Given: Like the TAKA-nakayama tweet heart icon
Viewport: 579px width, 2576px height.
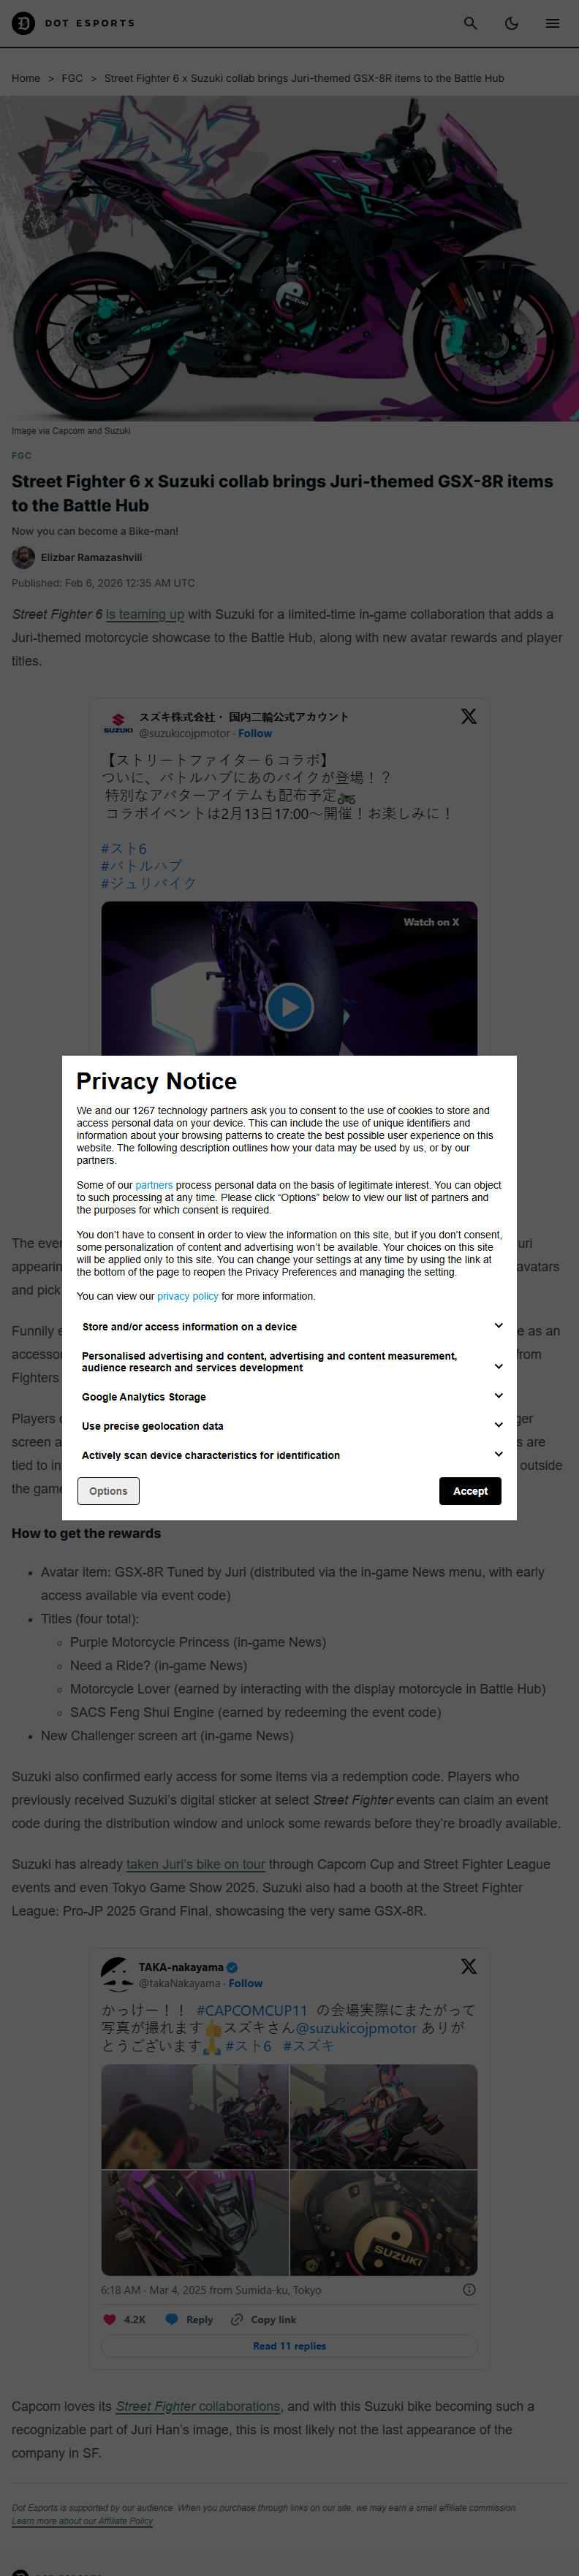Looking at the screenshot, I should click(x=110, y=2319).
